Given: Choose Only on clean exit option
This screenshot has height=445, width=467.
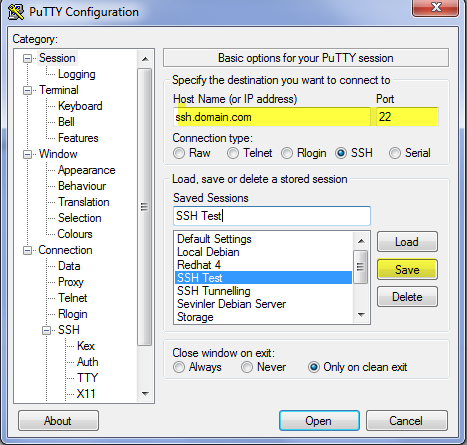Looking at the screenshot, I should 314,367.
